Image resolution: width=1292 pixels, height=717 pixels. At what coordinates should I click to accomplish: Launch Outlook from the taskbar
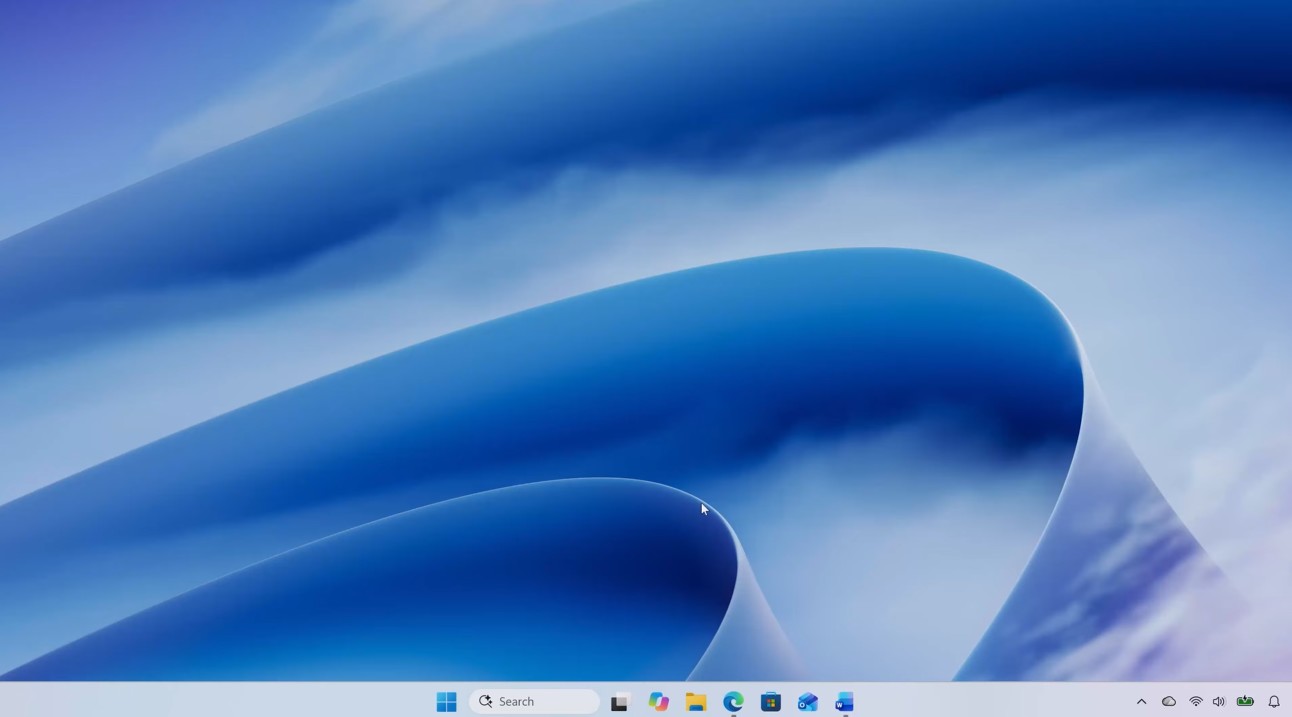808,702
